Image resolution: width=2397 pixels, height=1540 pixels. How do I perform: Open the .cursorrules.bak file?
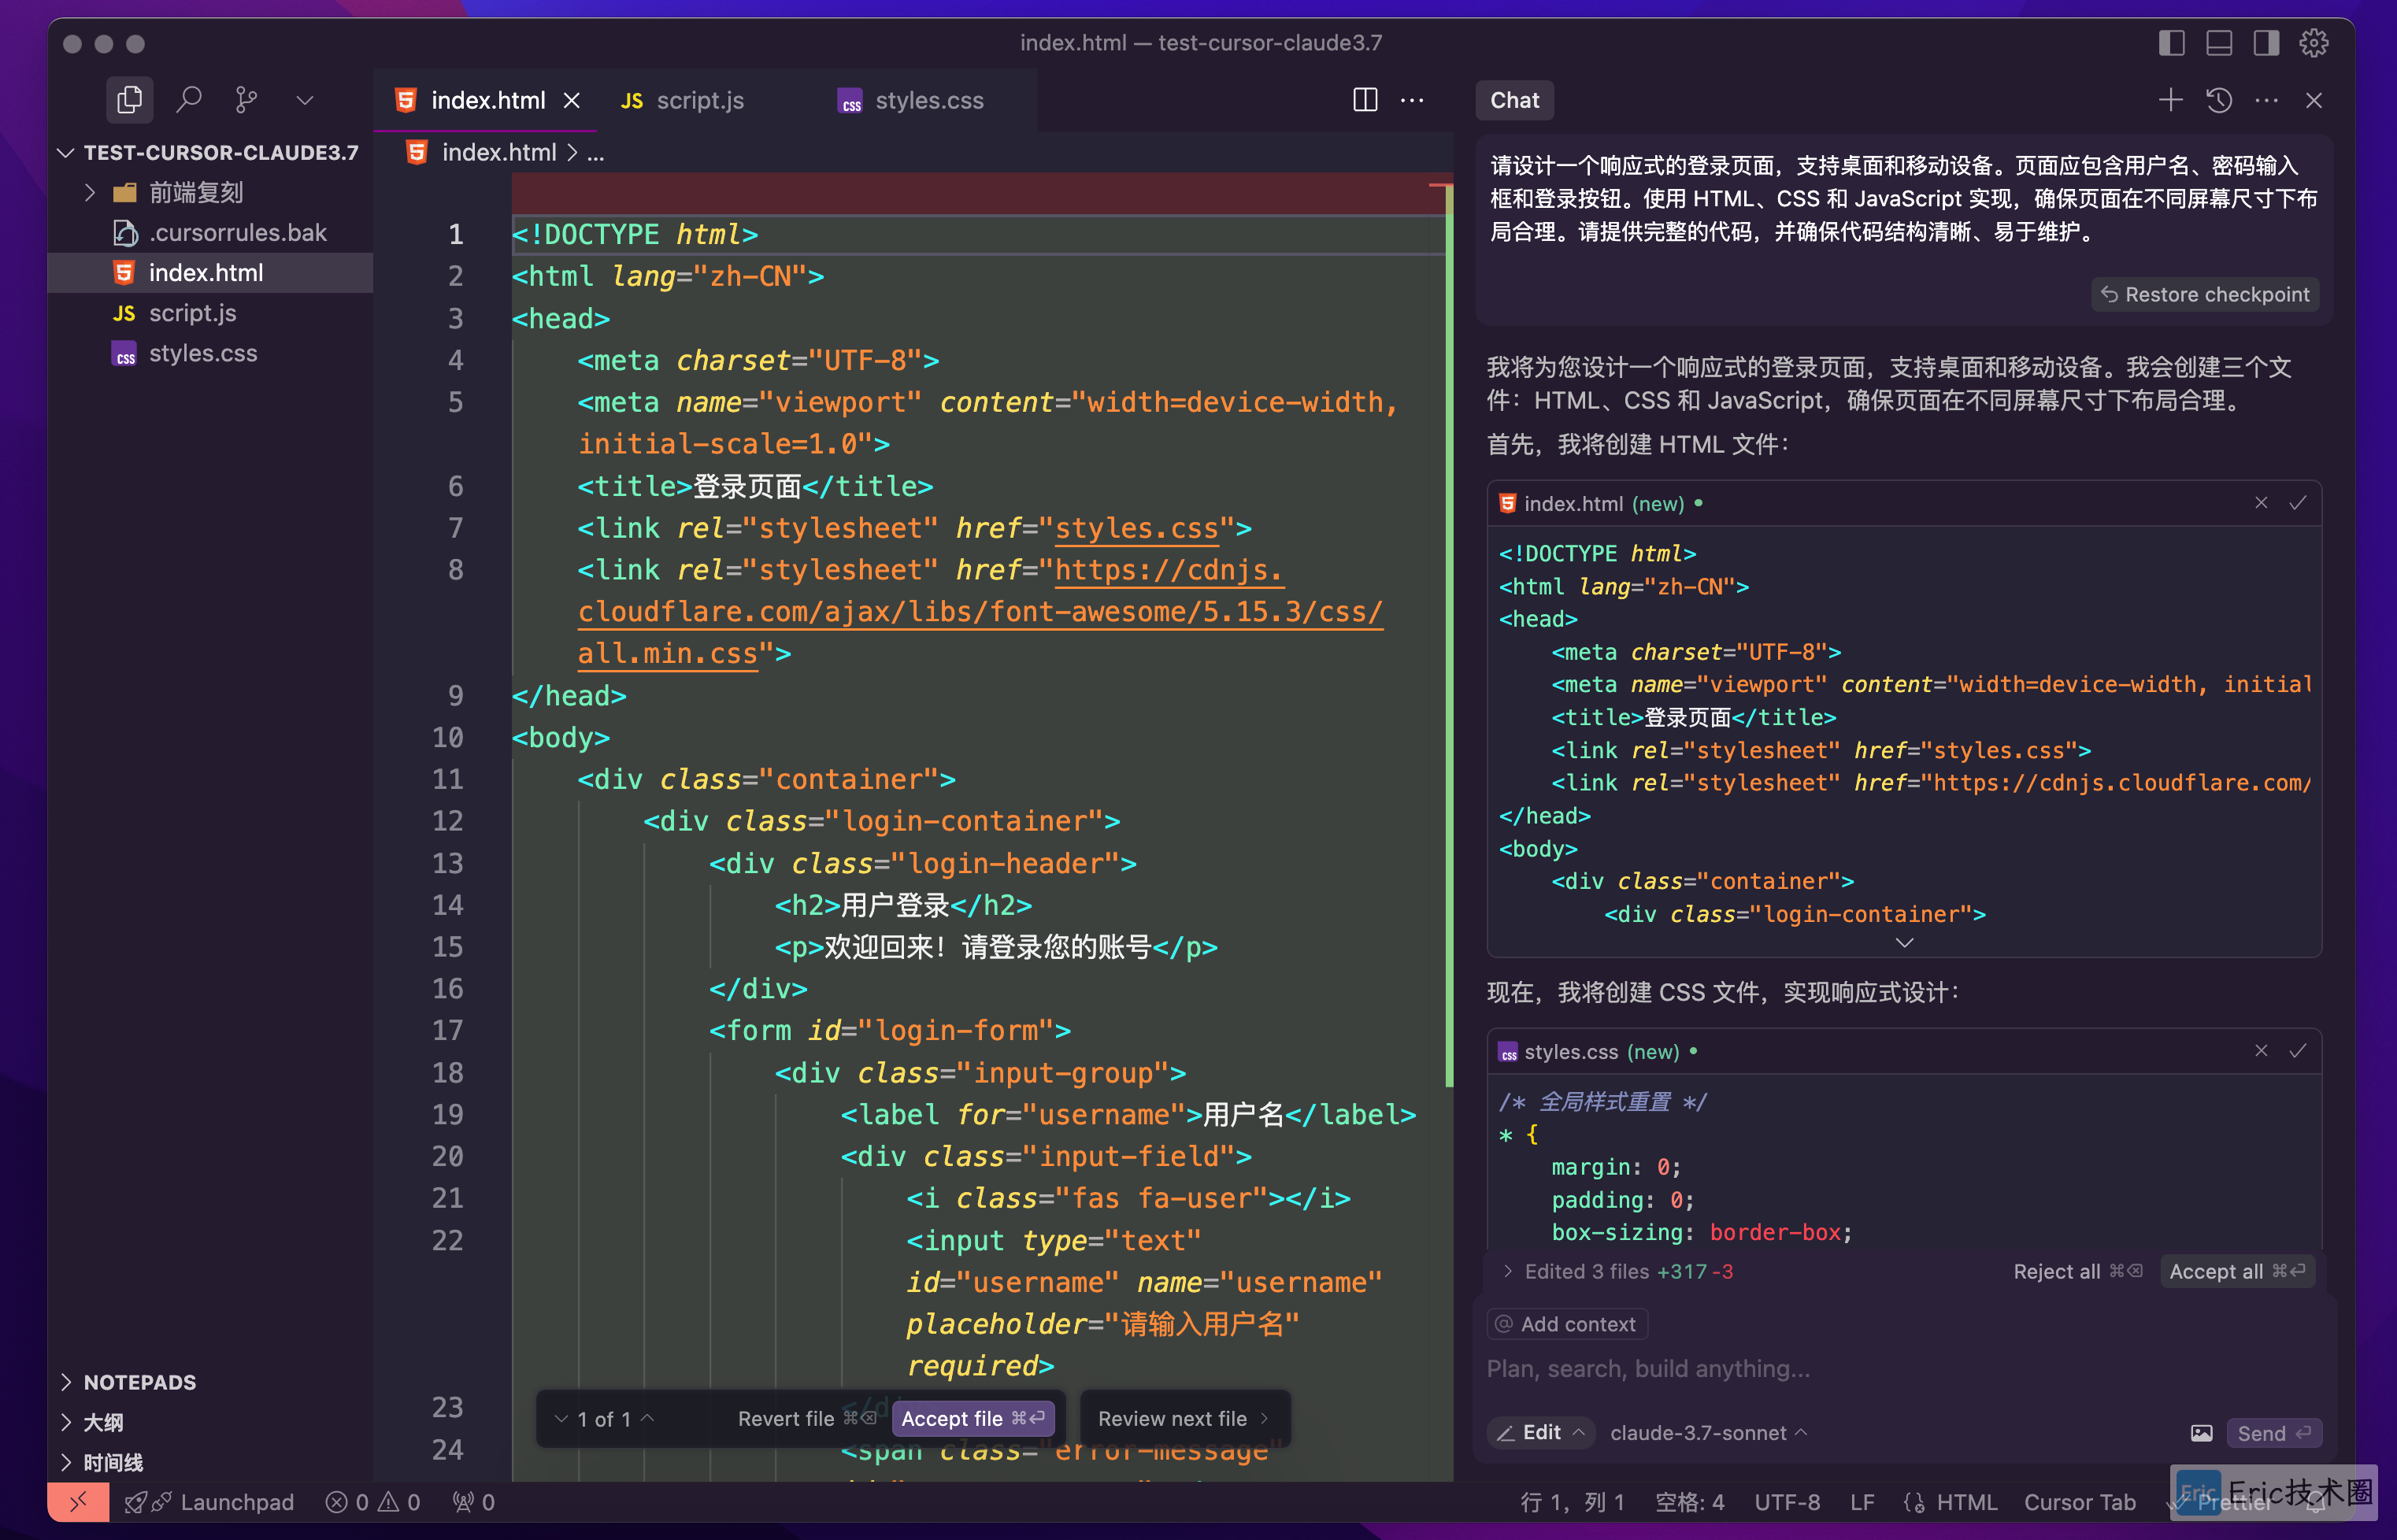[x=210, y=232]
